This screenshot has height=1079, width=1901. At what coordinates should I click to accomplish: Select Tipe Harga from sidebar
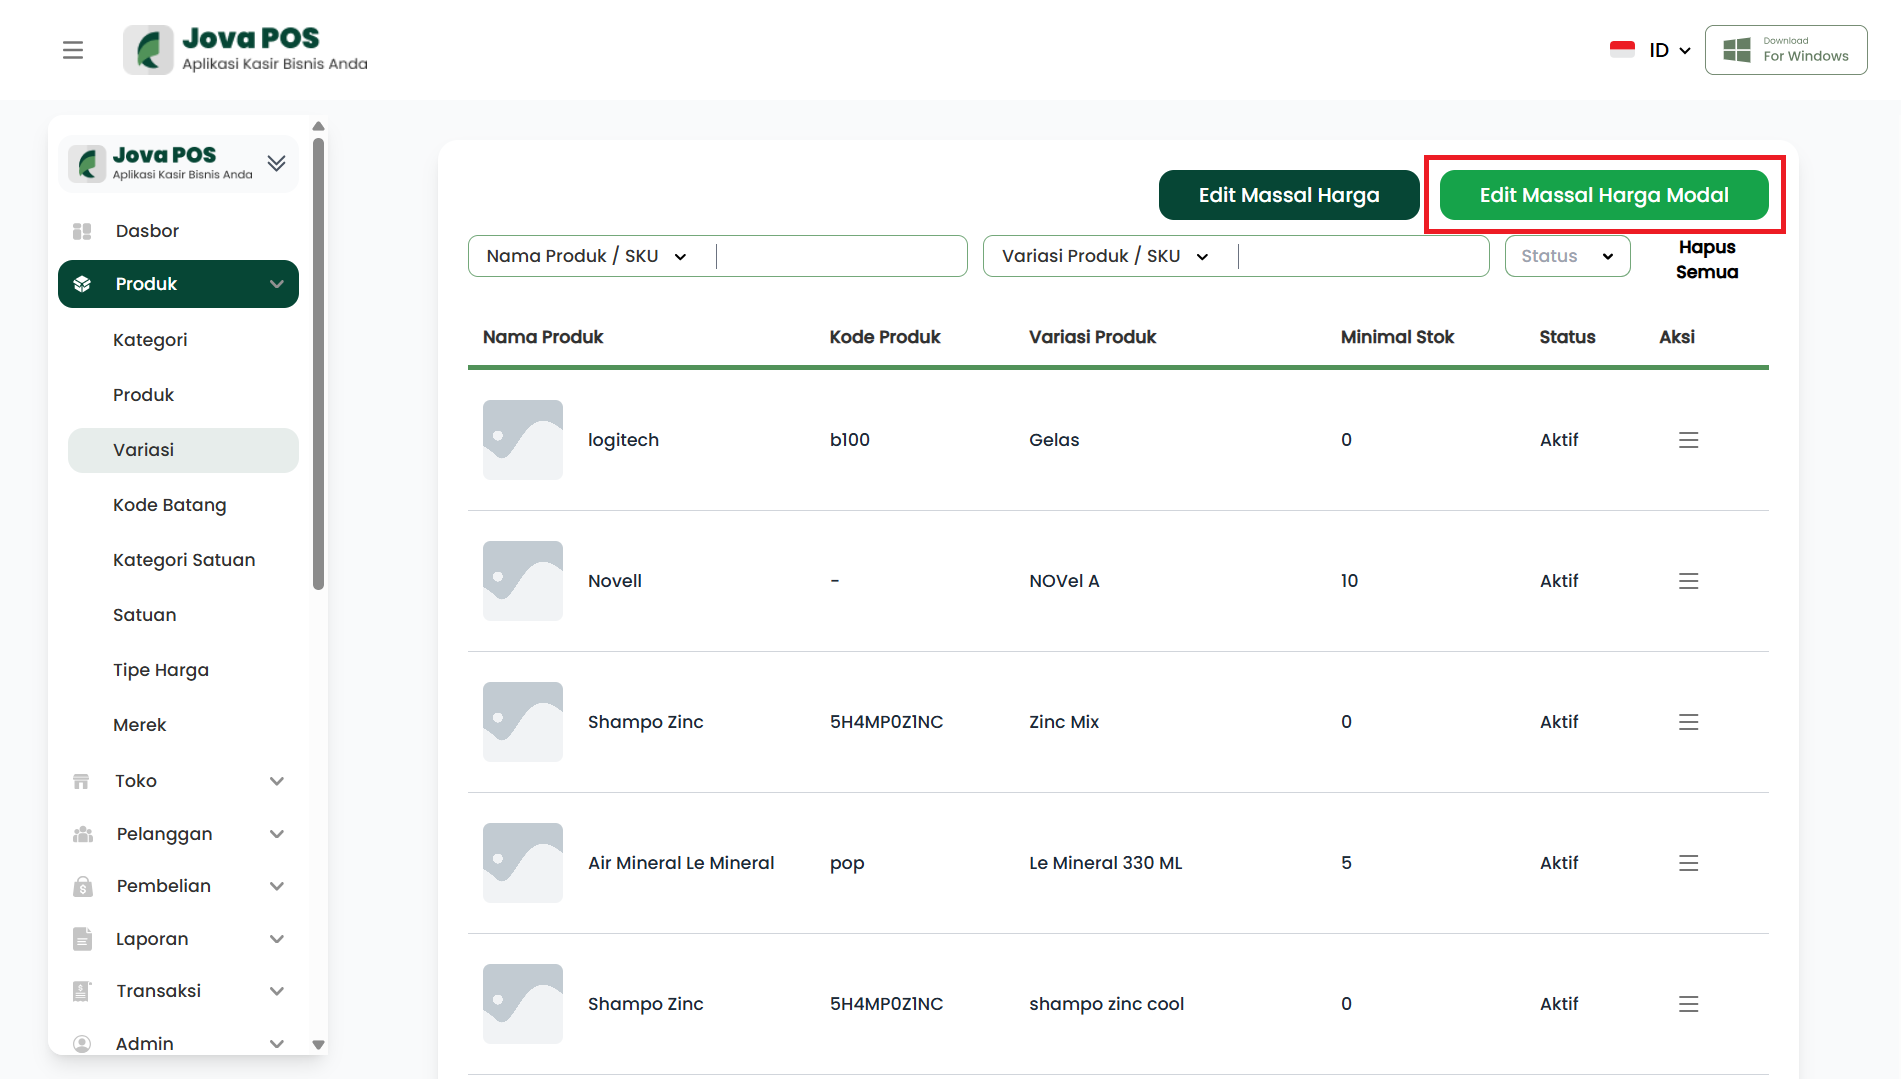point(160,670)
